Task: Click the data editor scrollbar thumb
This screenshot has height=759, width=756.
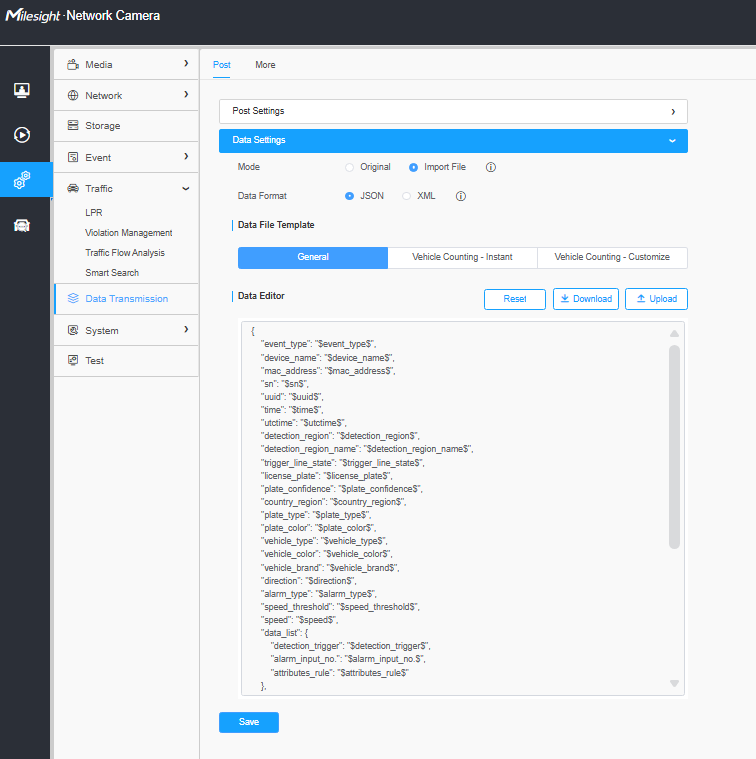Action: (674, 447)
